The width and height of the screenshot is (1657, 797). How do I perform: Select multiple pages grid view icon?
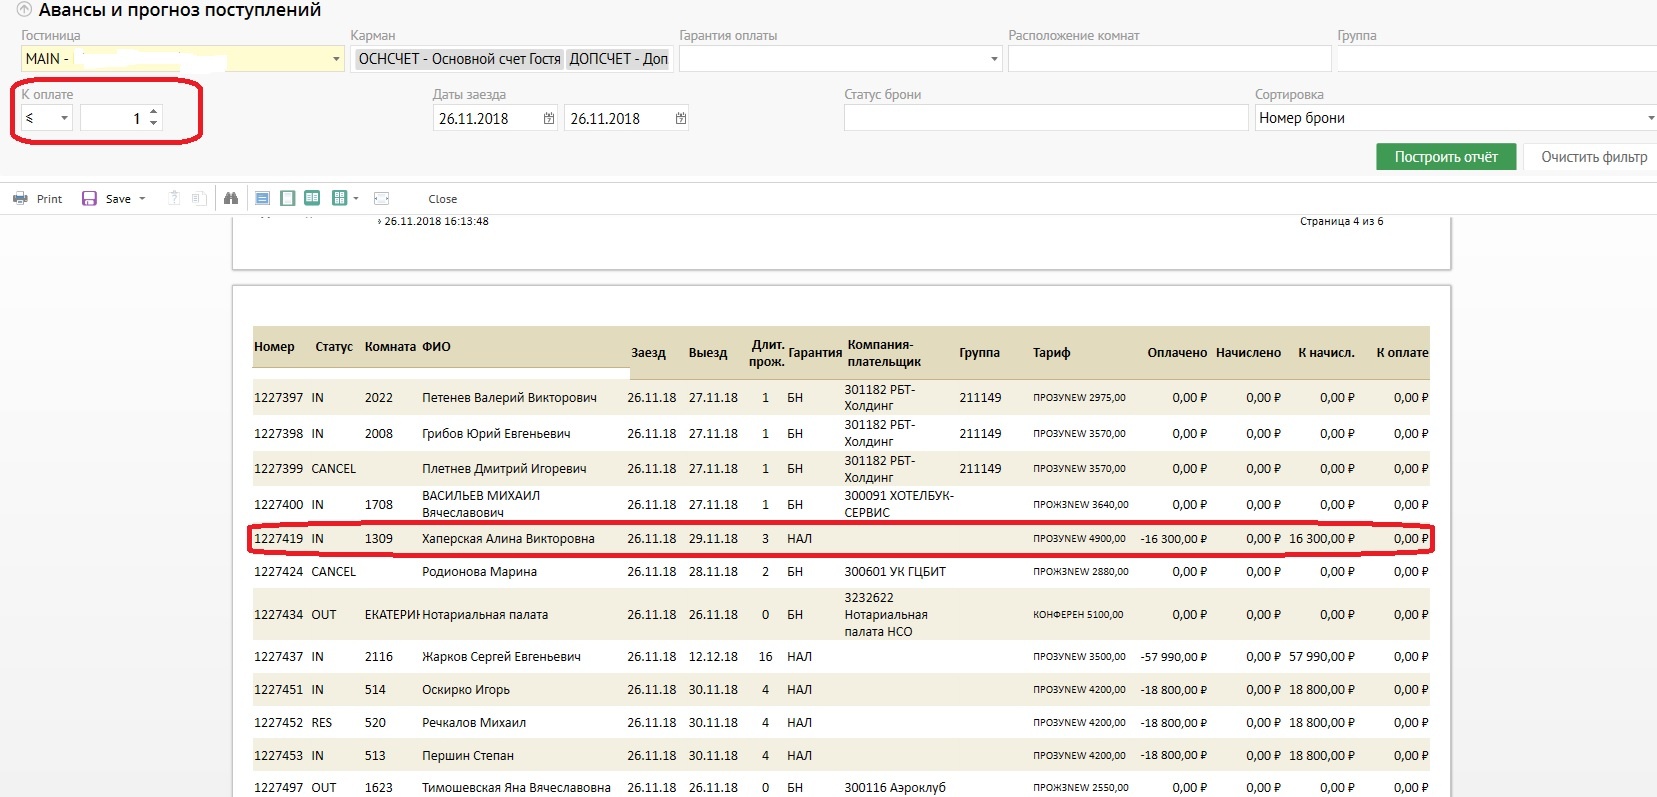(x=339, y=199)
